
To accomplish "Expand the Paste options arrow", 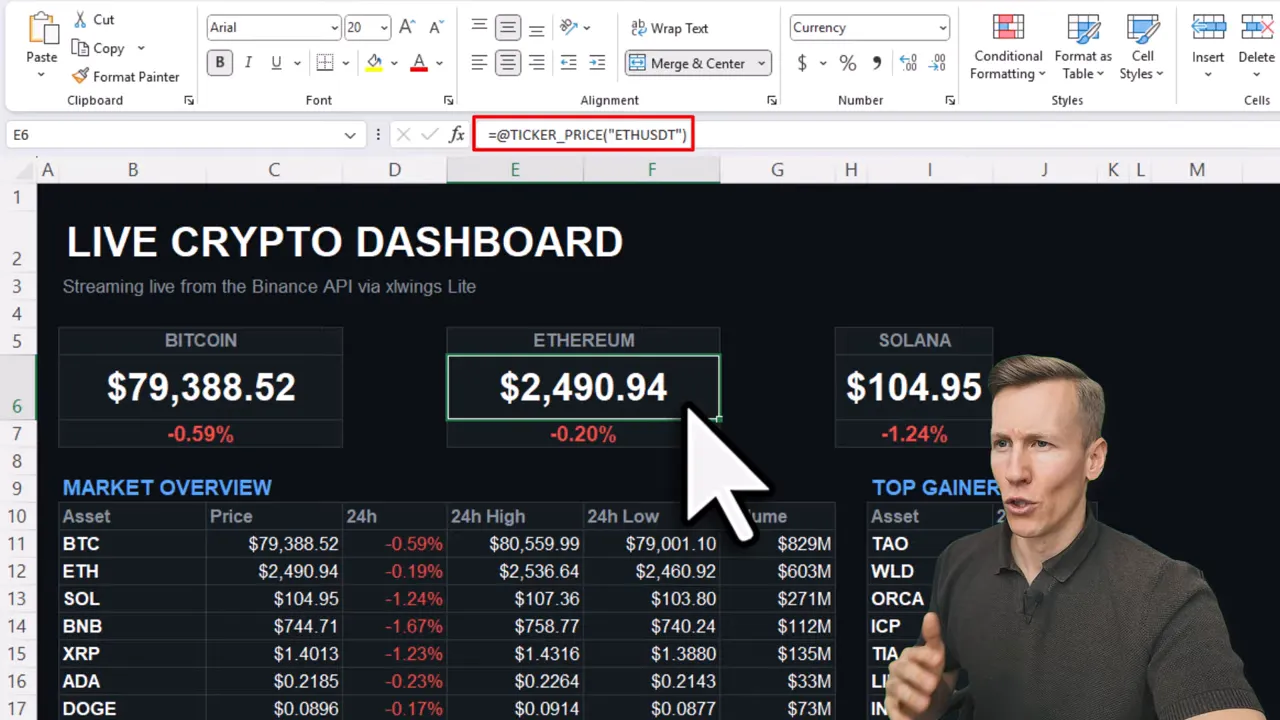I will (42, 75).
